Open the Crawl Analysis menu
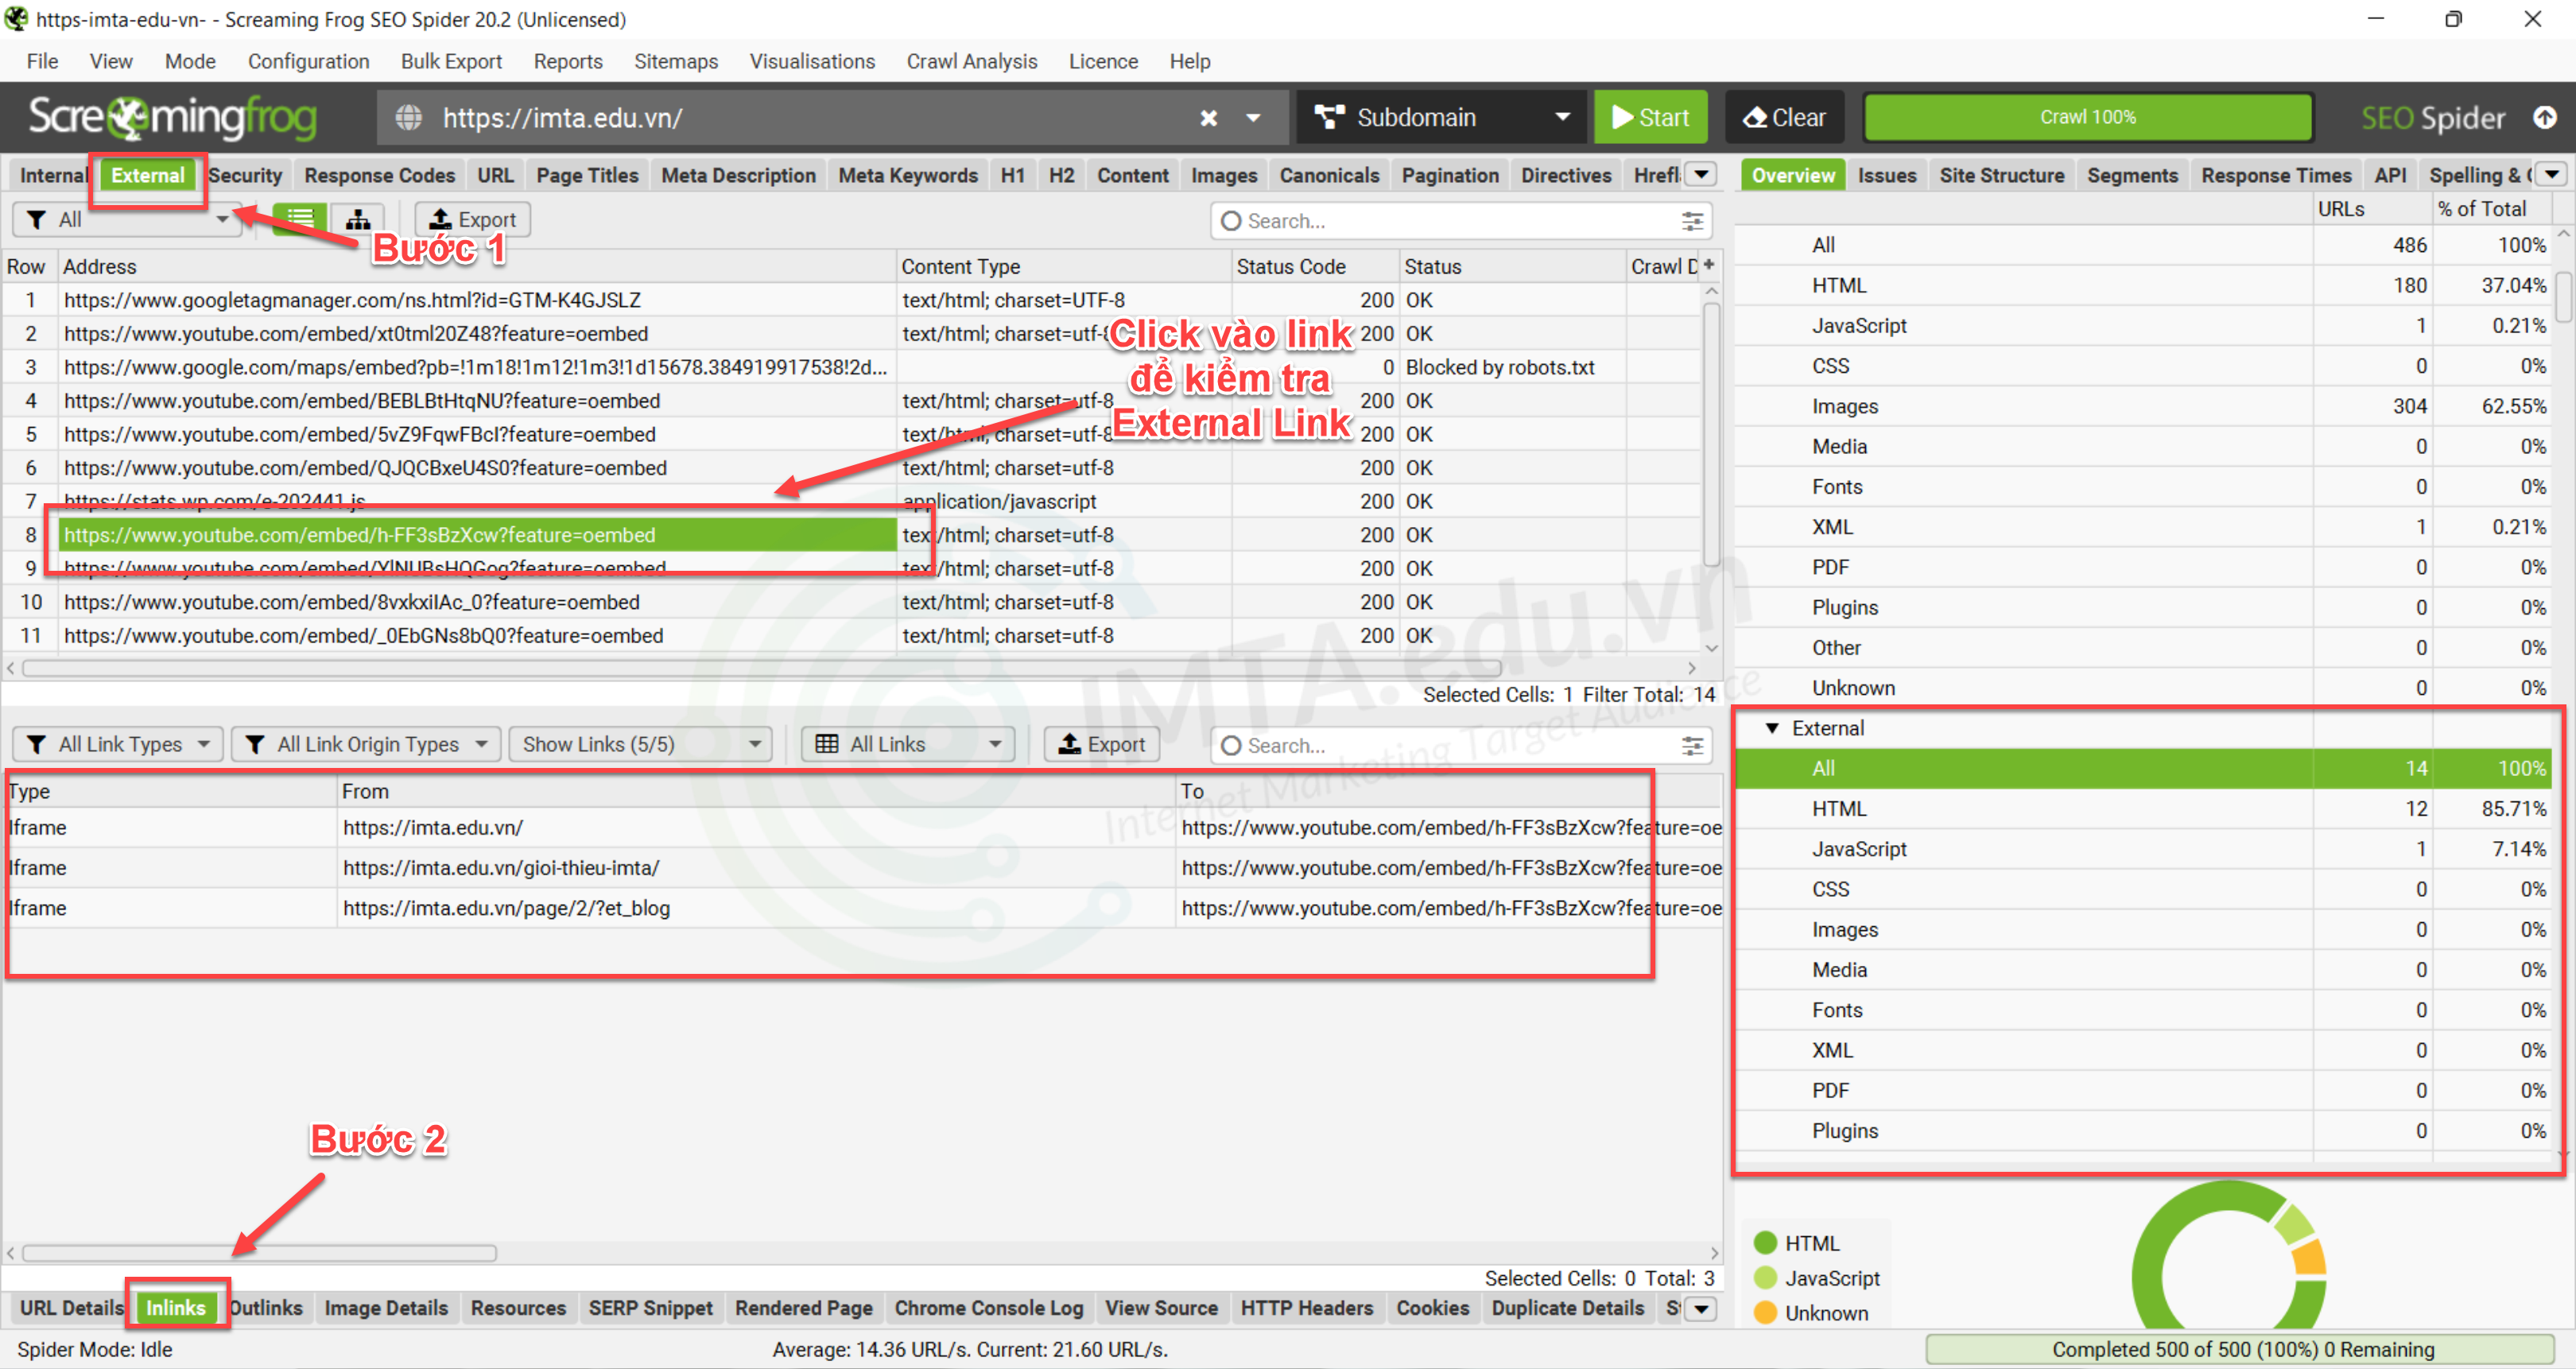 point(971,61)
